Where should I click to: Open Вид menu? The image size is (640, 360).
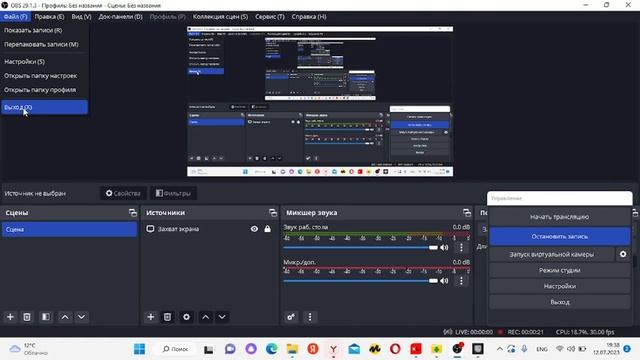point(82,17)
